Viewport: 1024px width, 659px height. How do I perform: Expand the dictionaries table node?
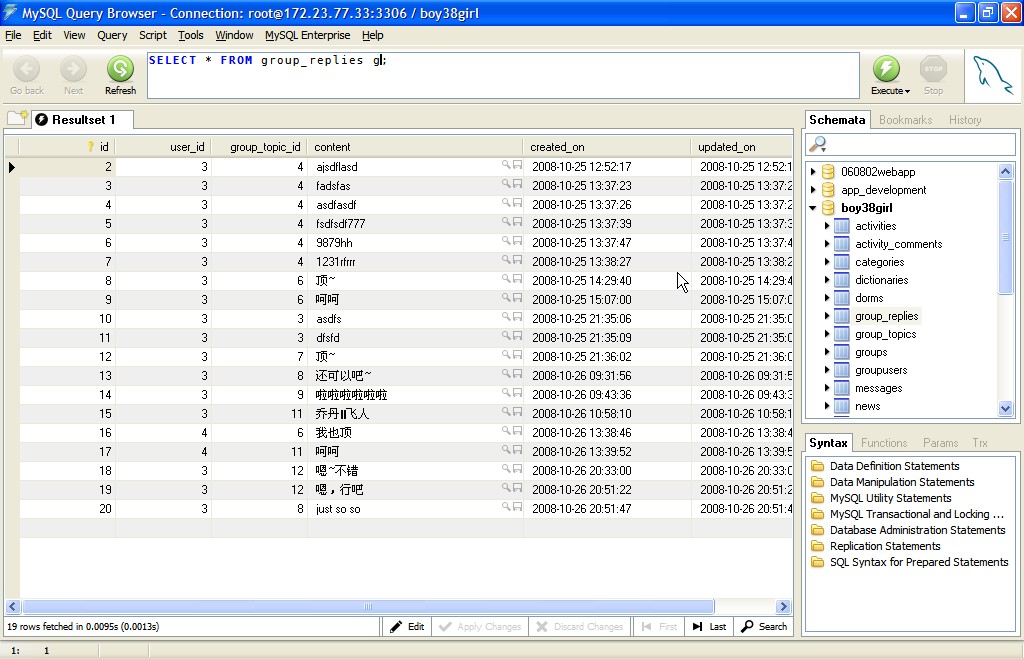(827, 280)
